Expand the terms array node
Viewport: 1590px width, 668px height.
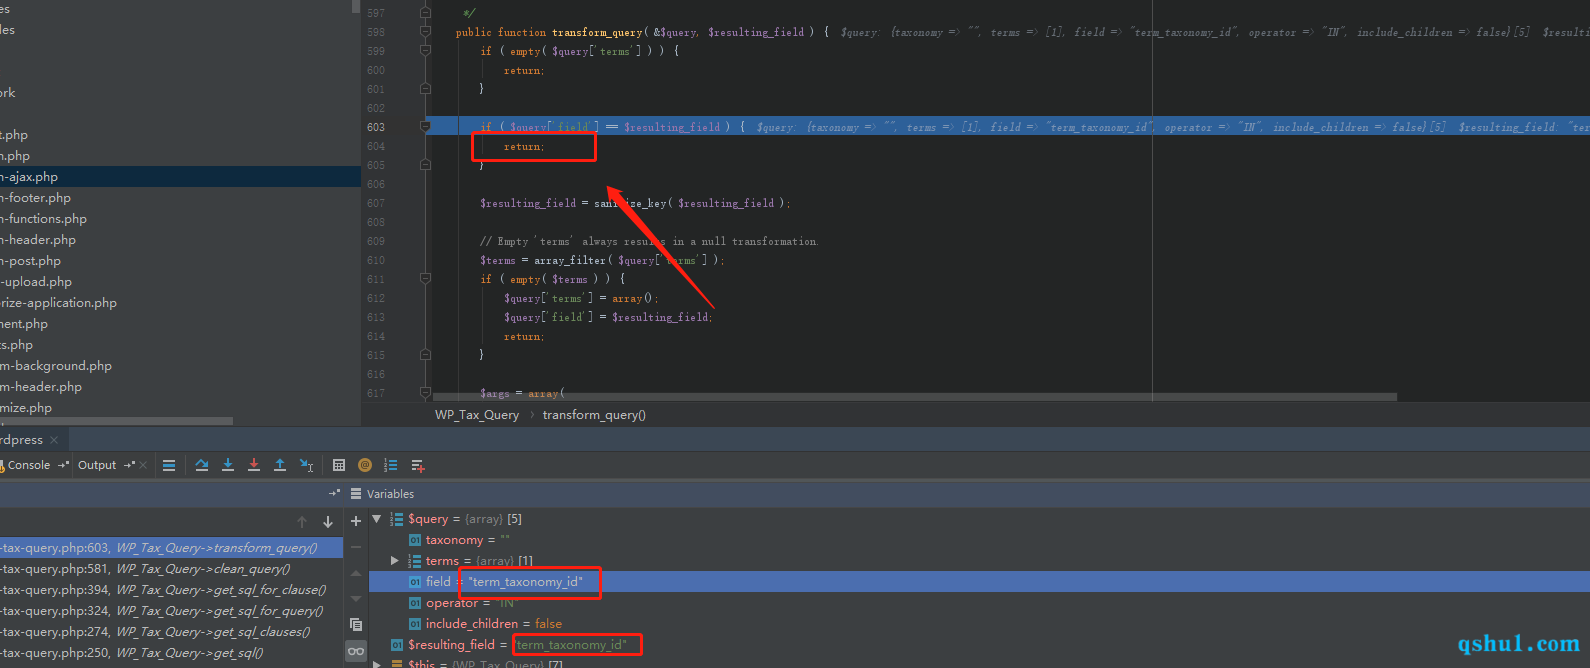coord(394,561)
